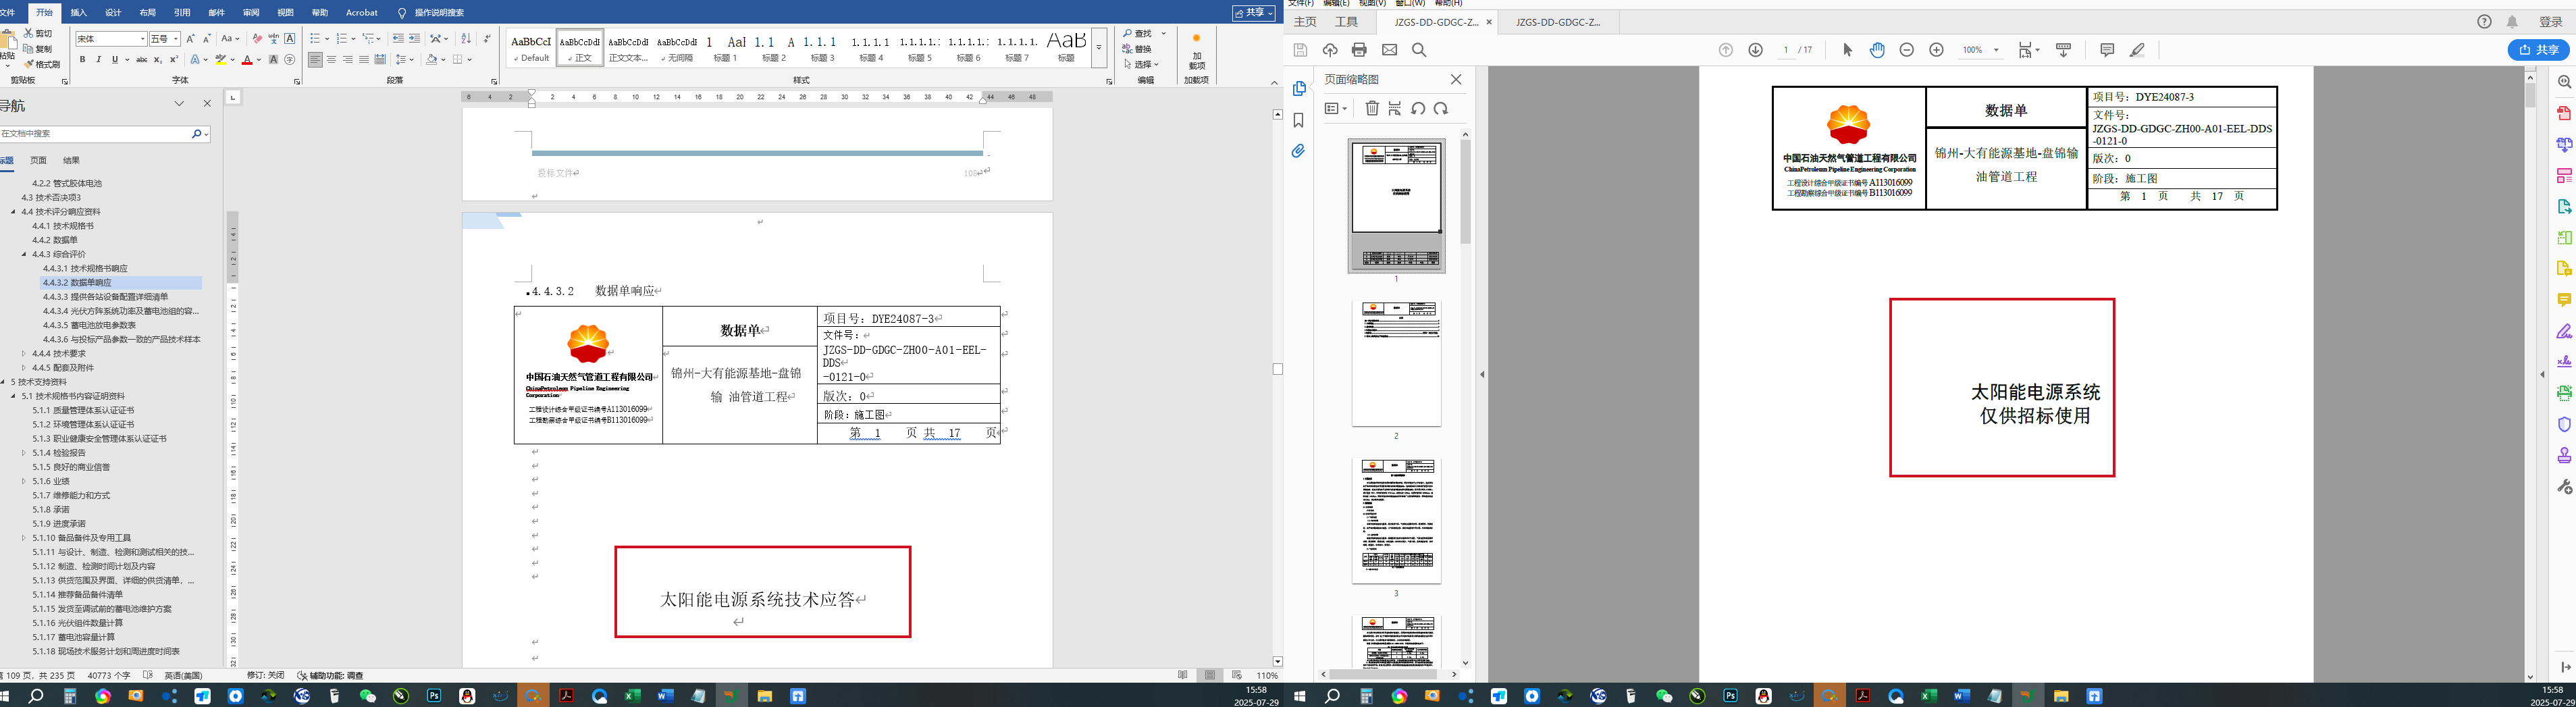Apply yellow text highlight color
2576x707 pixels.
click(221, 60)
